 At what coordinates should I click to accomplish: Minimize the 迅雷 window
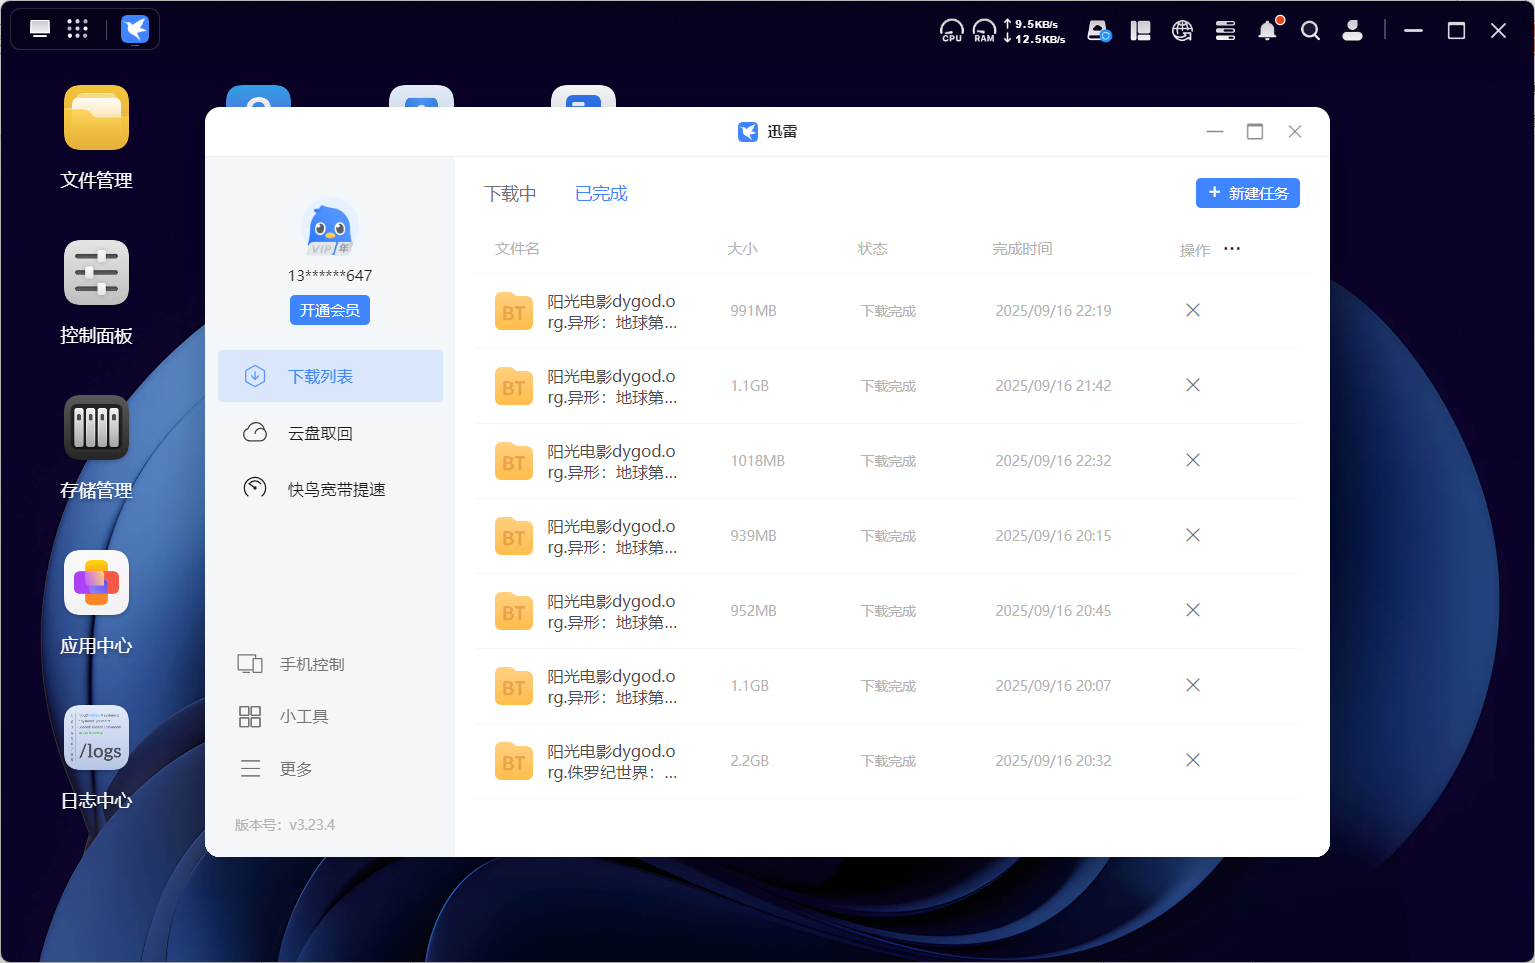click(1215, 131)
